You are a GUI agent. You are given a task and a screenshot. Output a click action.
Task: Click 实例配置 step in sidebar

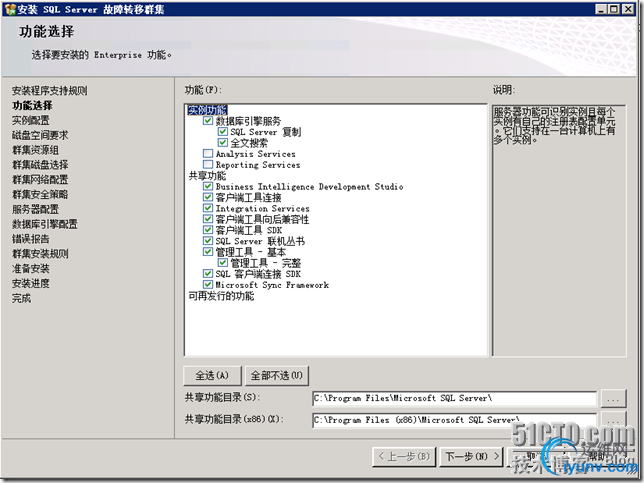(30, 120)
